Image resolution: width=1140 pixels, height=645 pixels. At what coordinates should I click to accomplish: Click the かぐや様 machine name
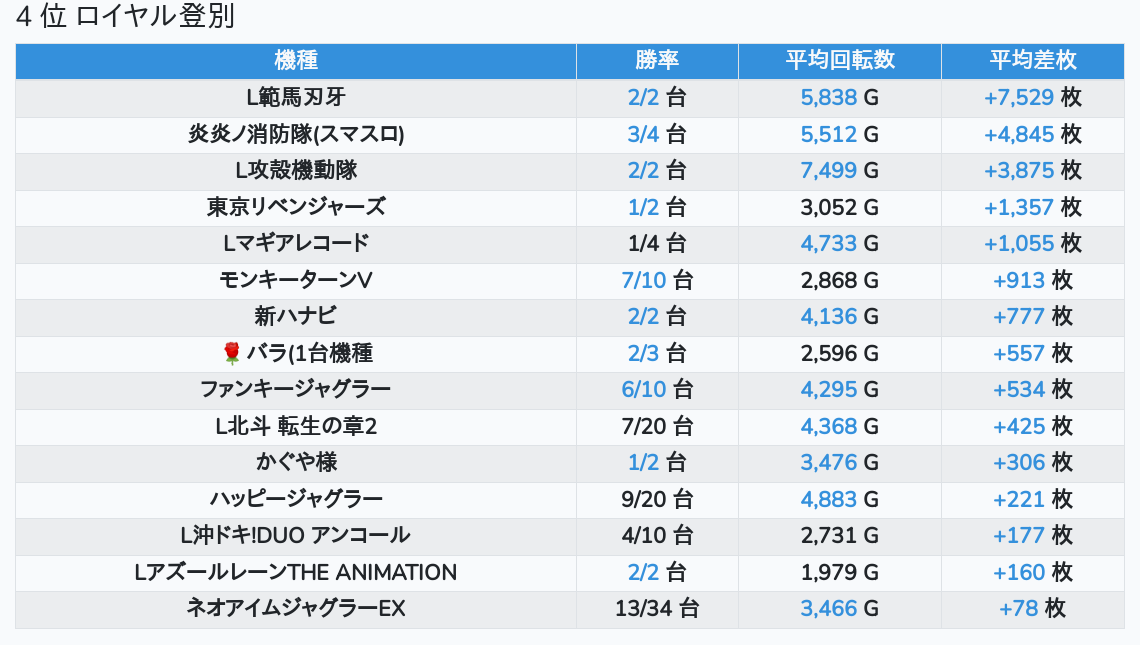[x=296, y=462]
